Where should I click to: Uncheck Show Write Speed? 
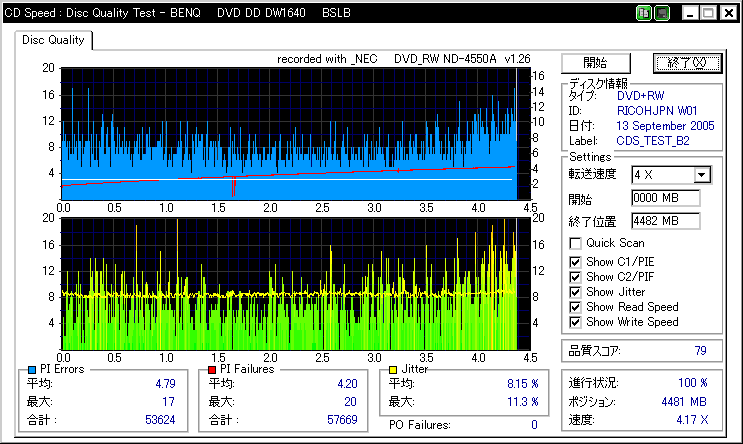575,322
